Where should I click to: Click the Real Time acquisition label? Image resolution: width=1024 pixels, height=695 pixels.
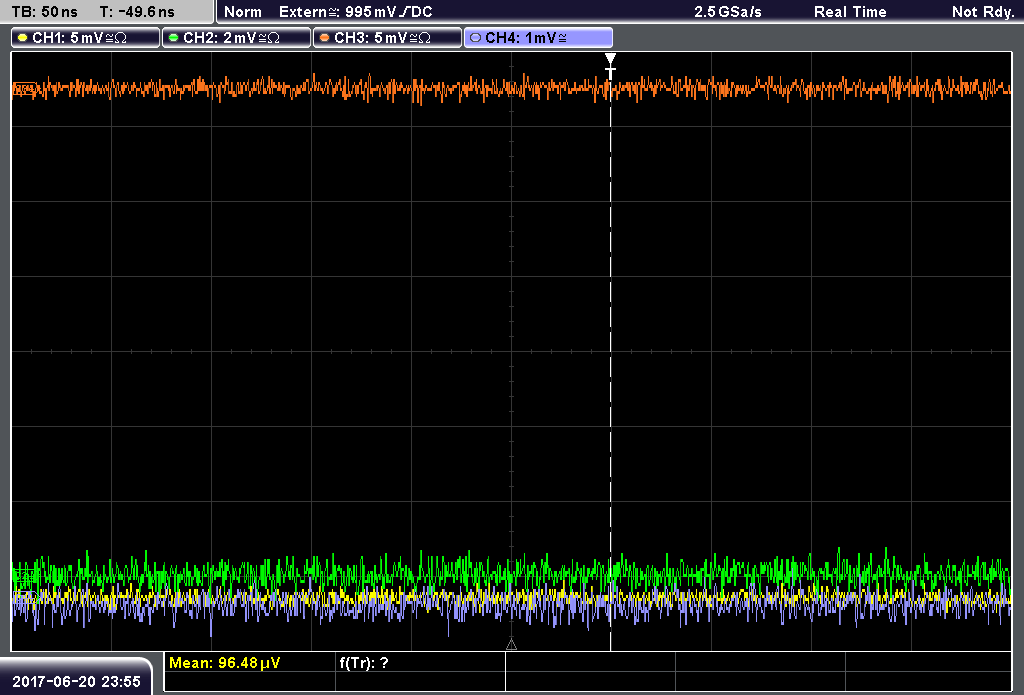pyautogui.click(x=850, y=12)
